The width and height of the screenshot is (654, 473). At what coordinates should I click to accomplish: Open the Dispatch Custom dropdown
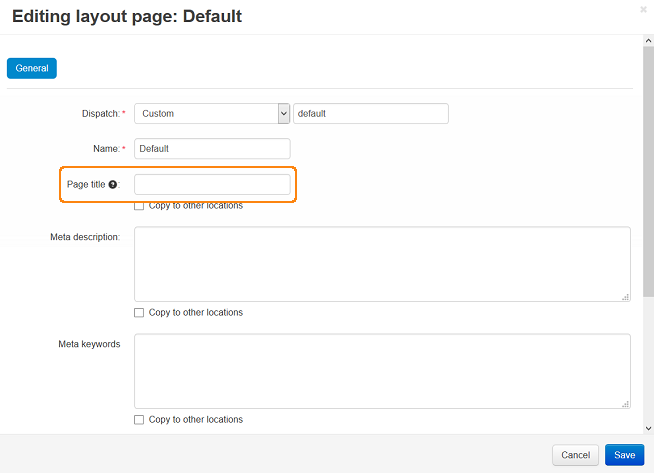[x=212, y=113]
